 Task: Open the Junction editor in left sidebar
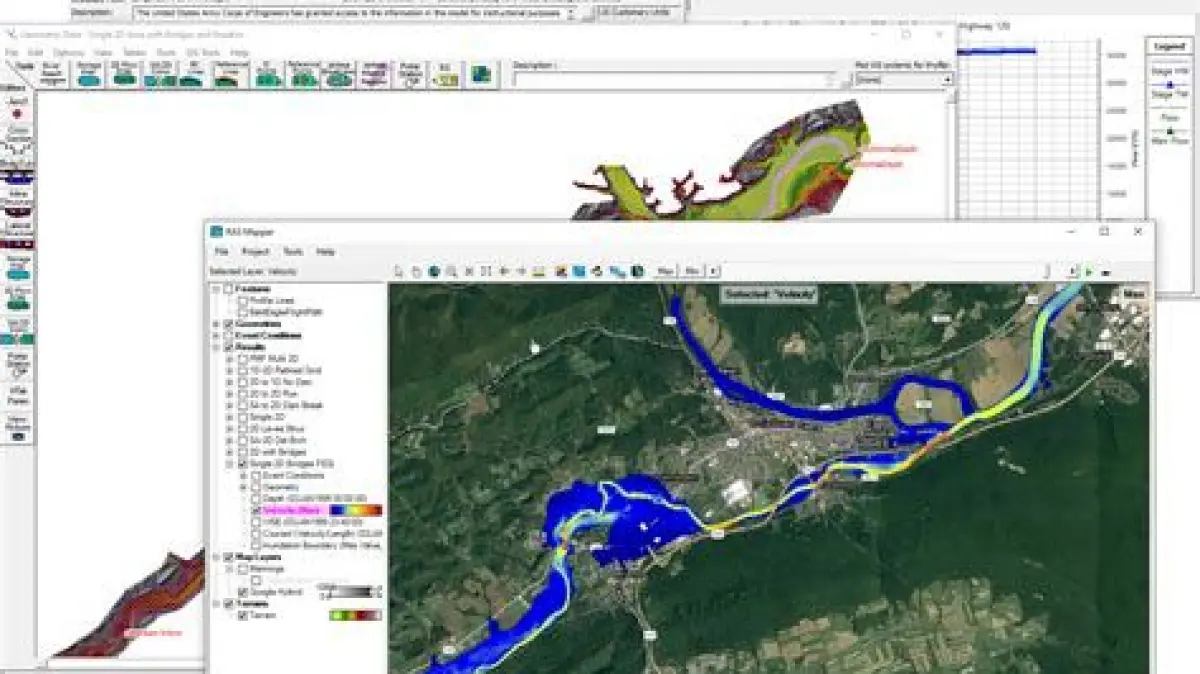tap(17, 110)
